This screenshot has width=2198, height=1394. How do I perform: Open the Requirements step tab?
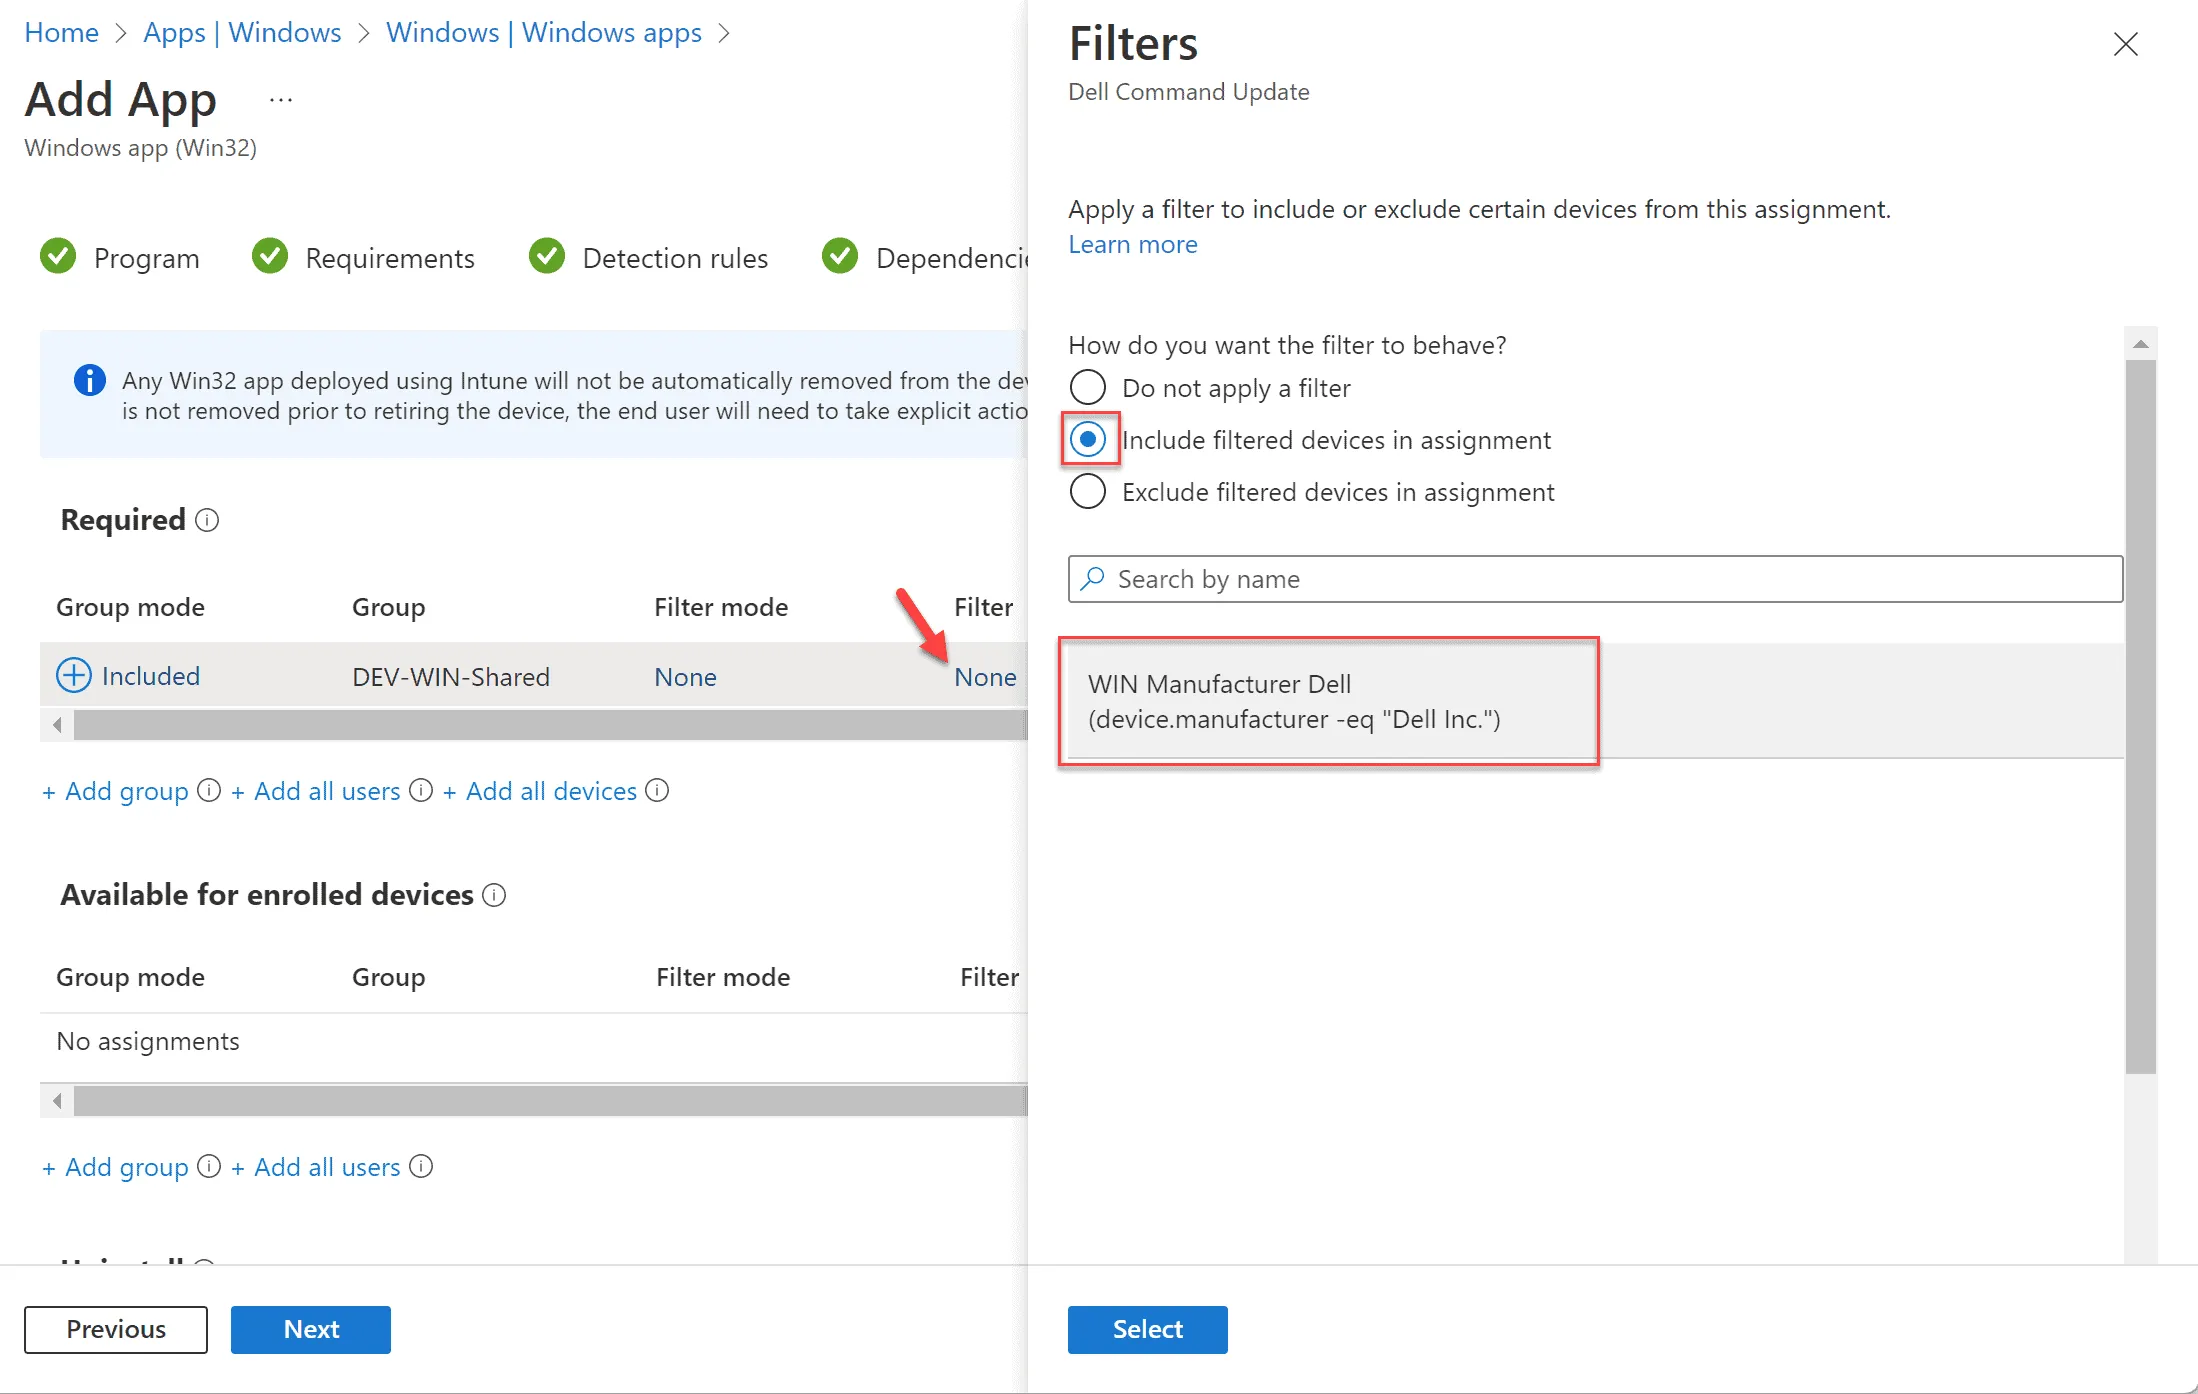click(x=390, y=258)
